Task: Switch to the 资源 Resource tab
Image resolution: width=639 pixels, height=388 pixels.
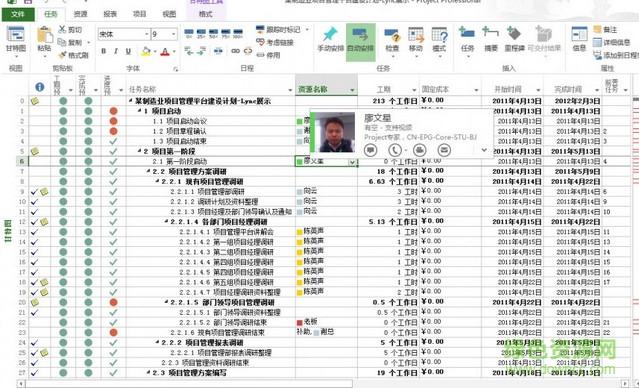Action: 80,14
